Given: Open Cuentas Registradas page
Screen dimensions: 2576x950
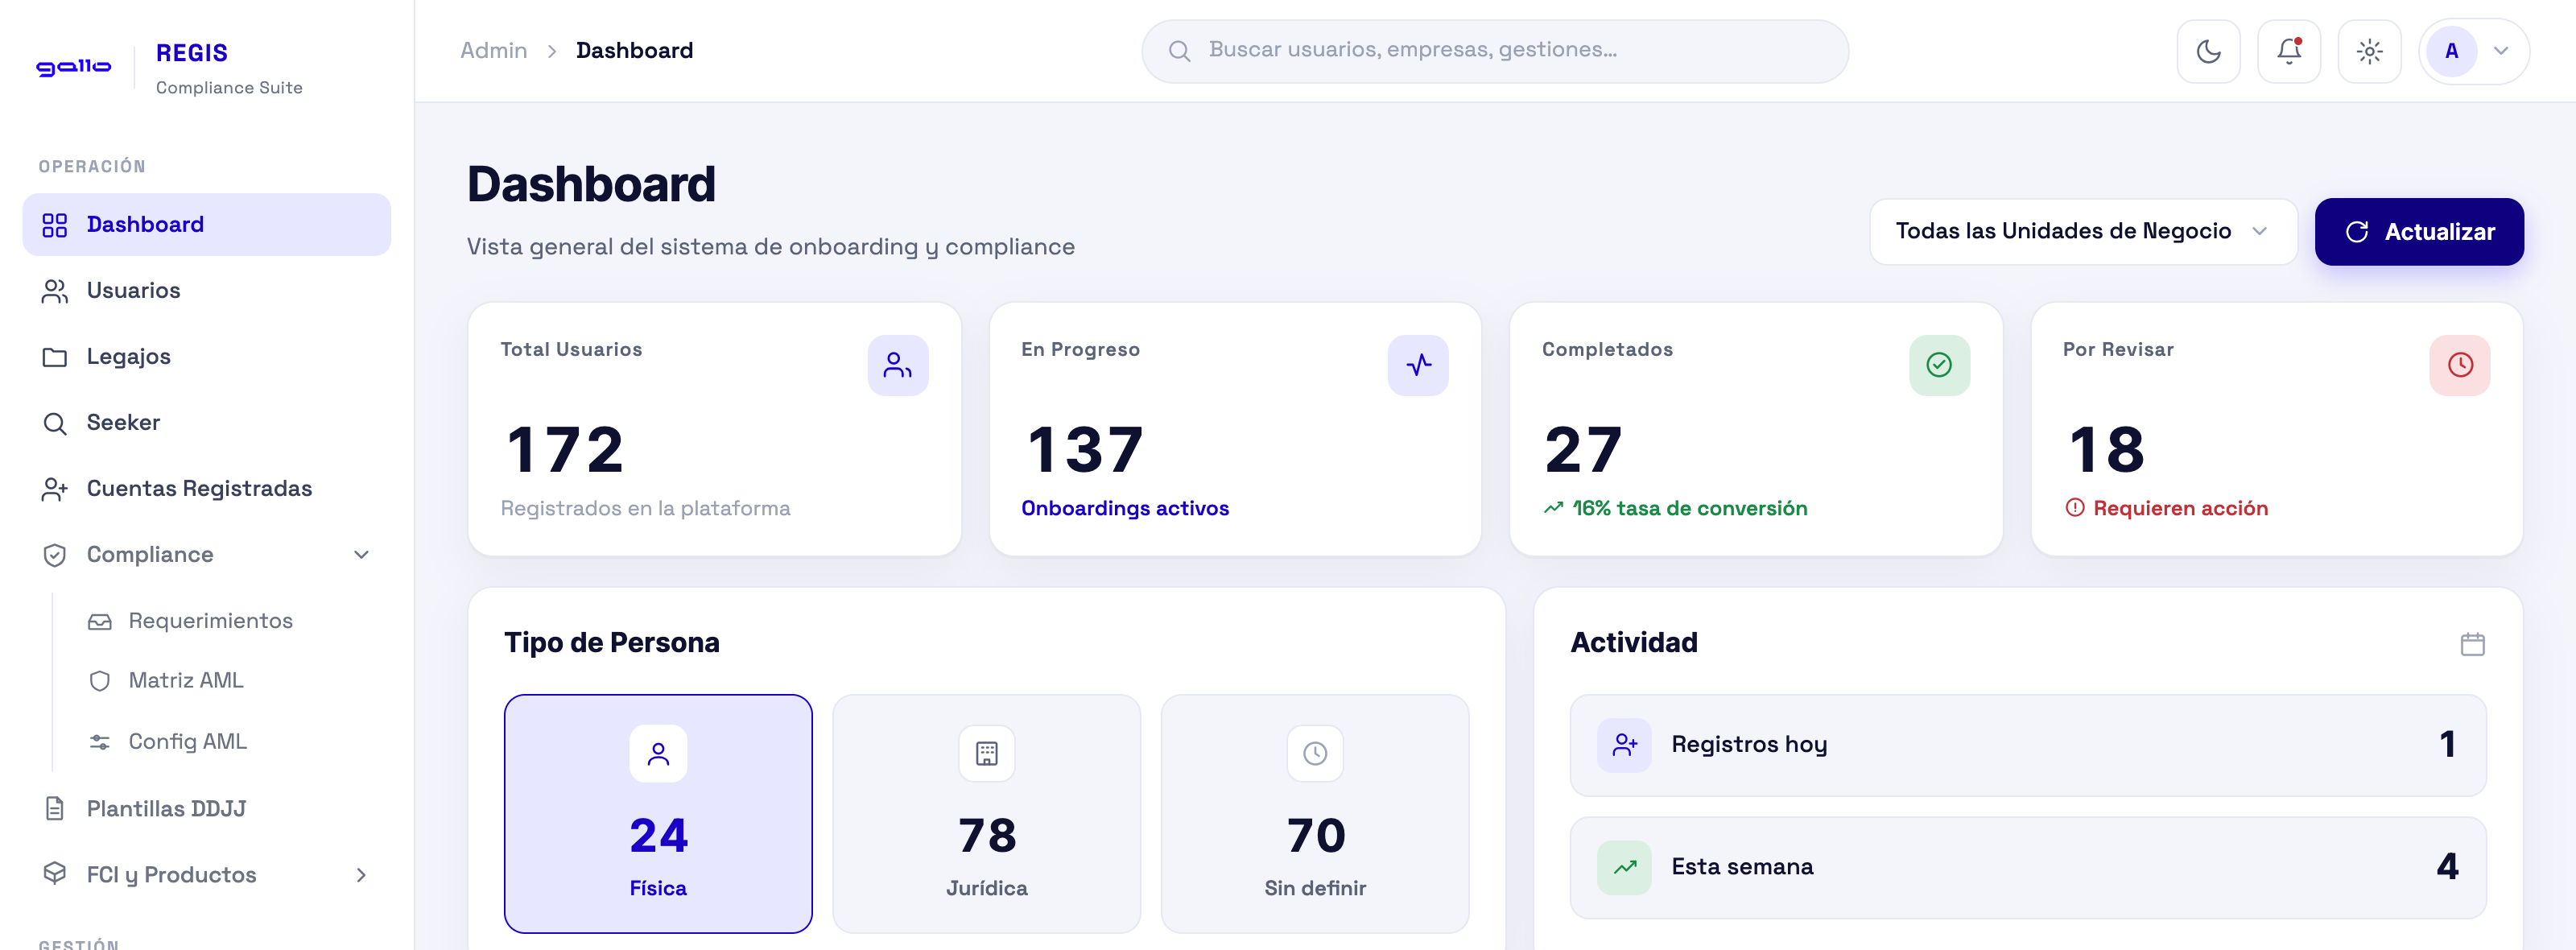Looking at the screenshot, I should pos(206,488).
